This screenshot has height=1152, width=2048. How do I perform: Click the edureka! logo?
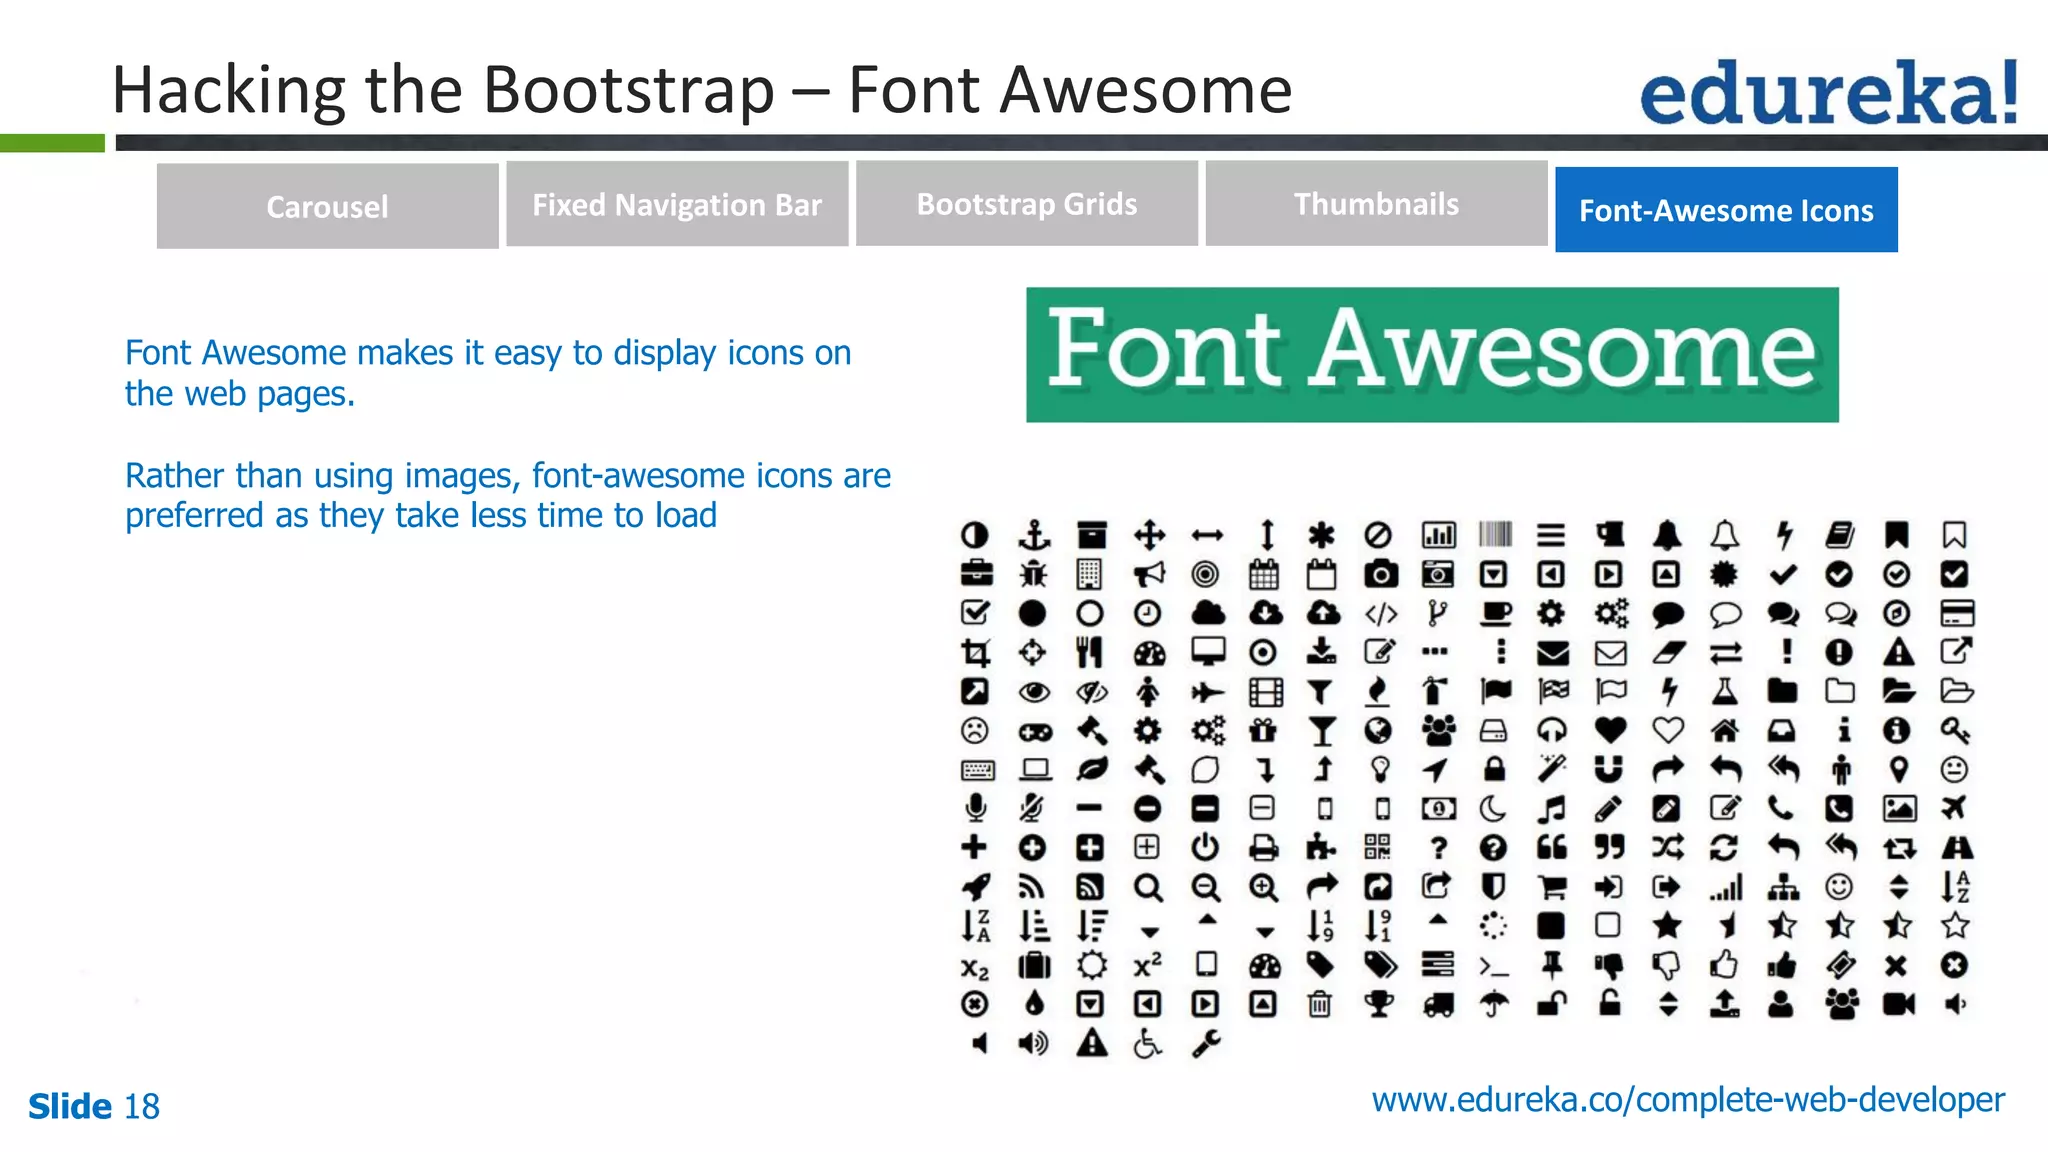[1829, 92]
